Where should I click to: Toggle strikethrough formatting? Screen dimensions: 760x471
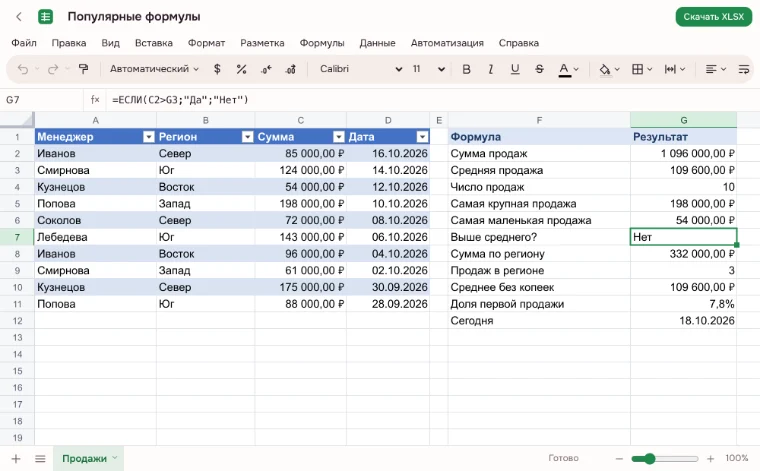539,69
